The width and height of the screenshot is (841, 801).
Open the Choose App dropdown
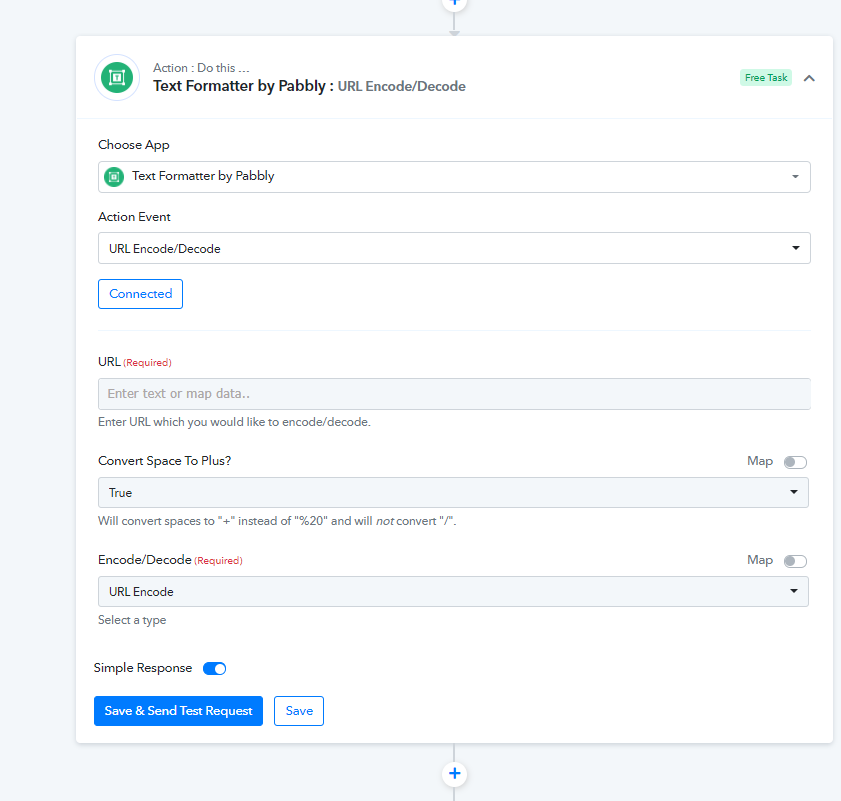[x=454, y=177]
